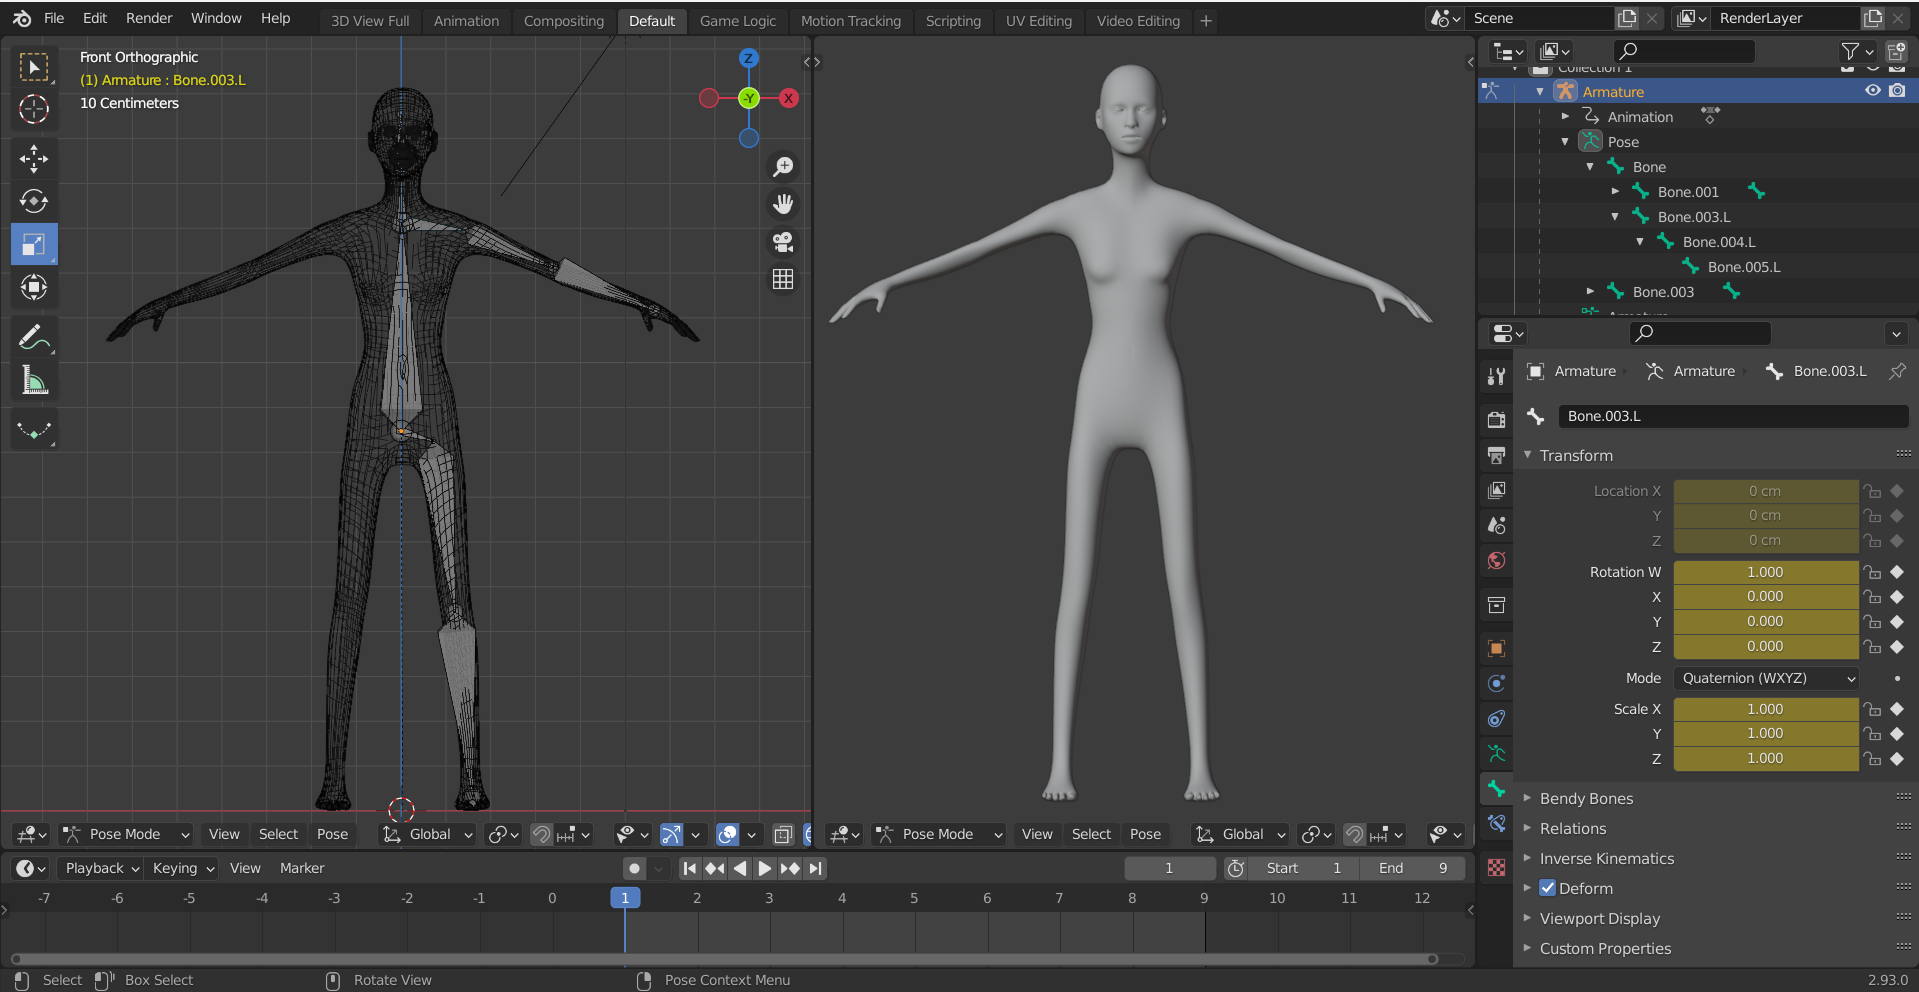Viewport: 1919px width, 992px height.
Task: Toggle auto keying record button
Action: pyautogui.click(x=634, y=868)
